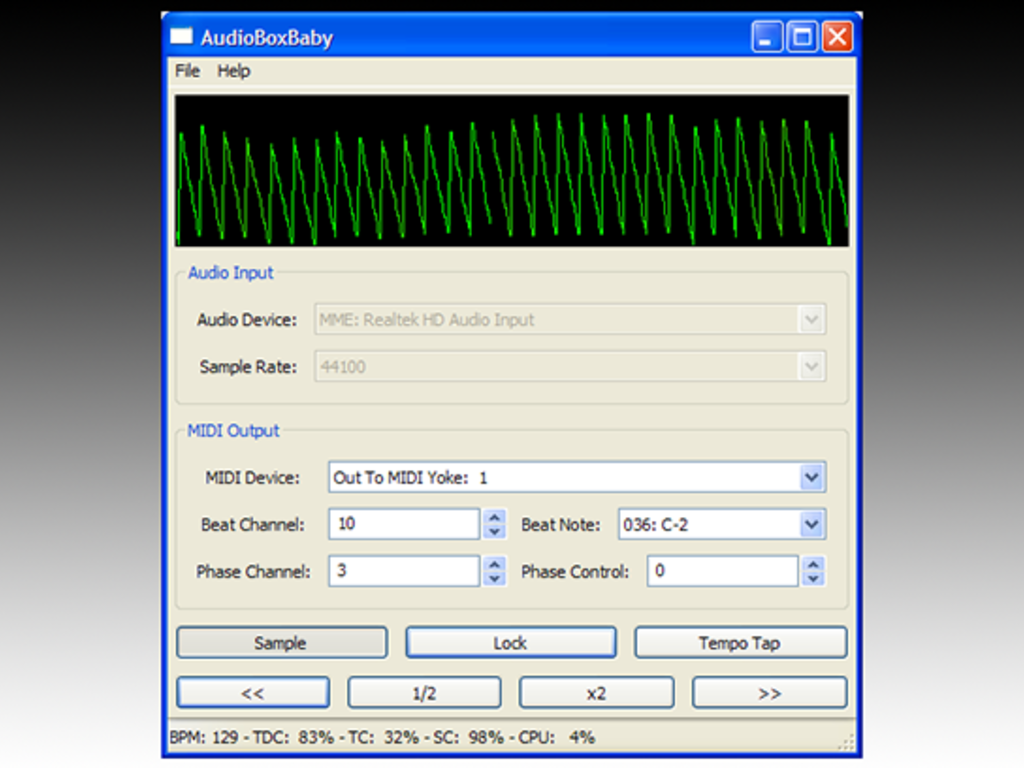Open the Help menu

click(233, 71)
